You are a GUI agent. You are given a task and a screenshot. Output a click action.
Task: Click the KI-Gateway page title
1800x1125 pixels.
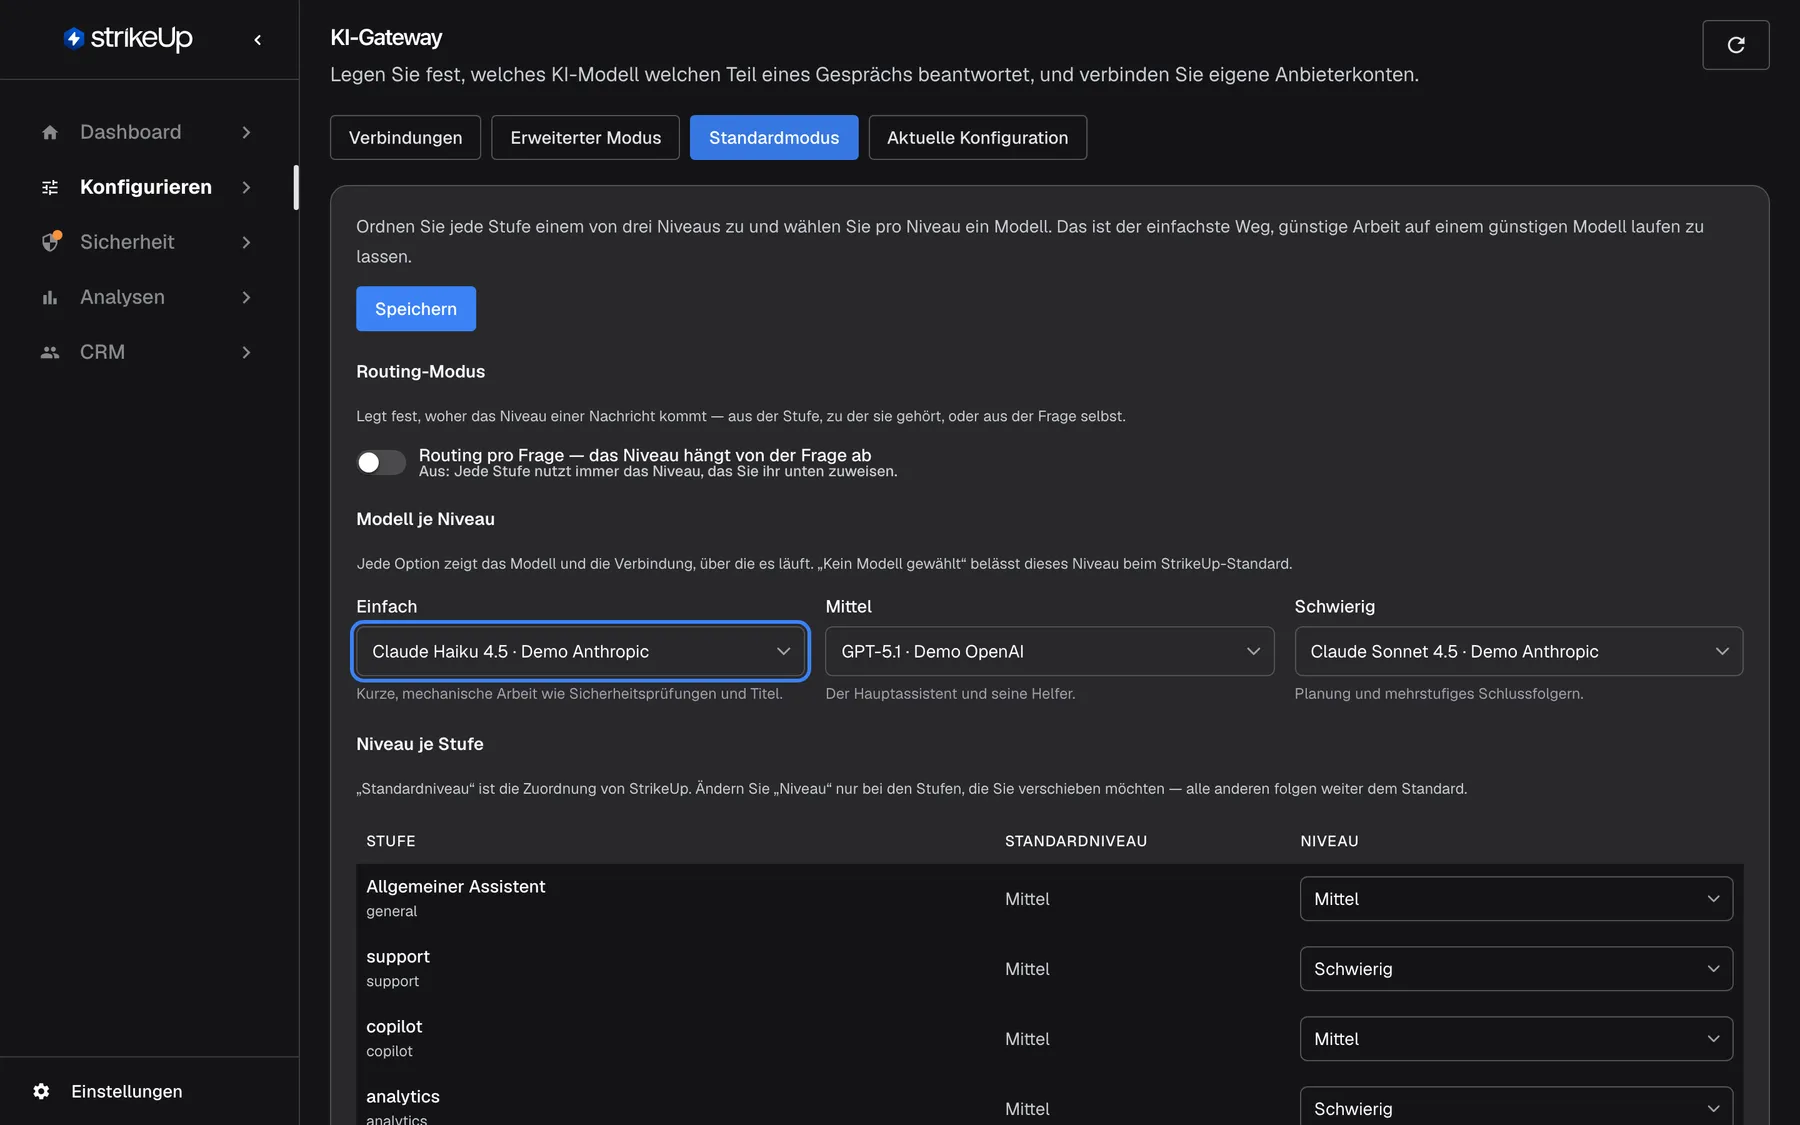[x=386, y=38]
